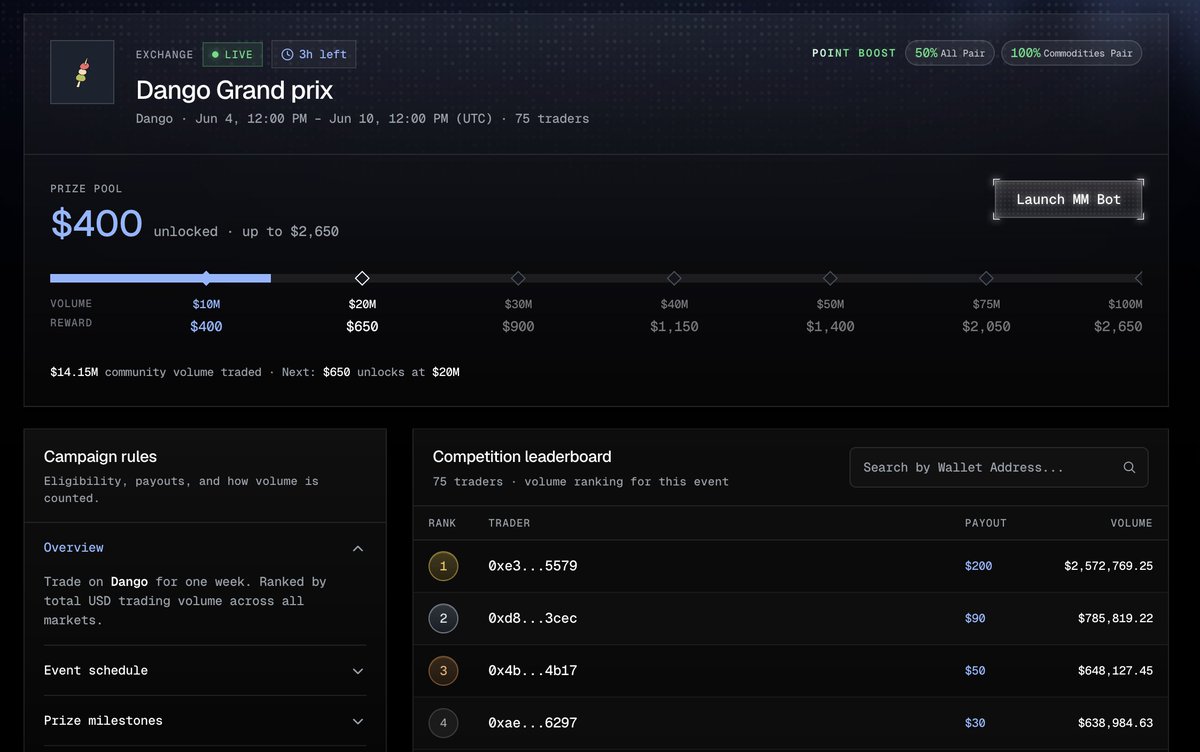The height and width of the screenshot is (752, 1200).
Task: Click the $50M milestone diamond marker
Action: point(830,278)
